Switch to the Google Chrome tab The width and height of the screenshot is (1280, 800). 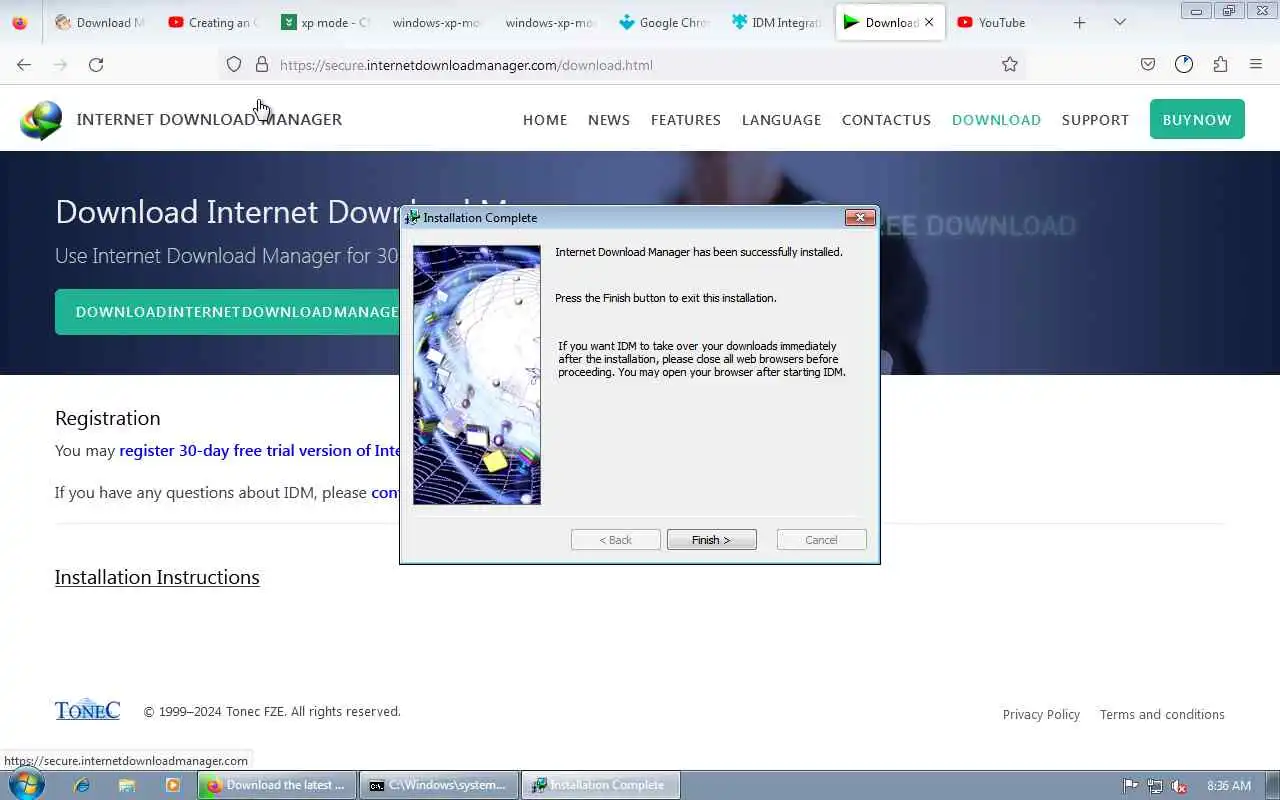tap(665, 22)
